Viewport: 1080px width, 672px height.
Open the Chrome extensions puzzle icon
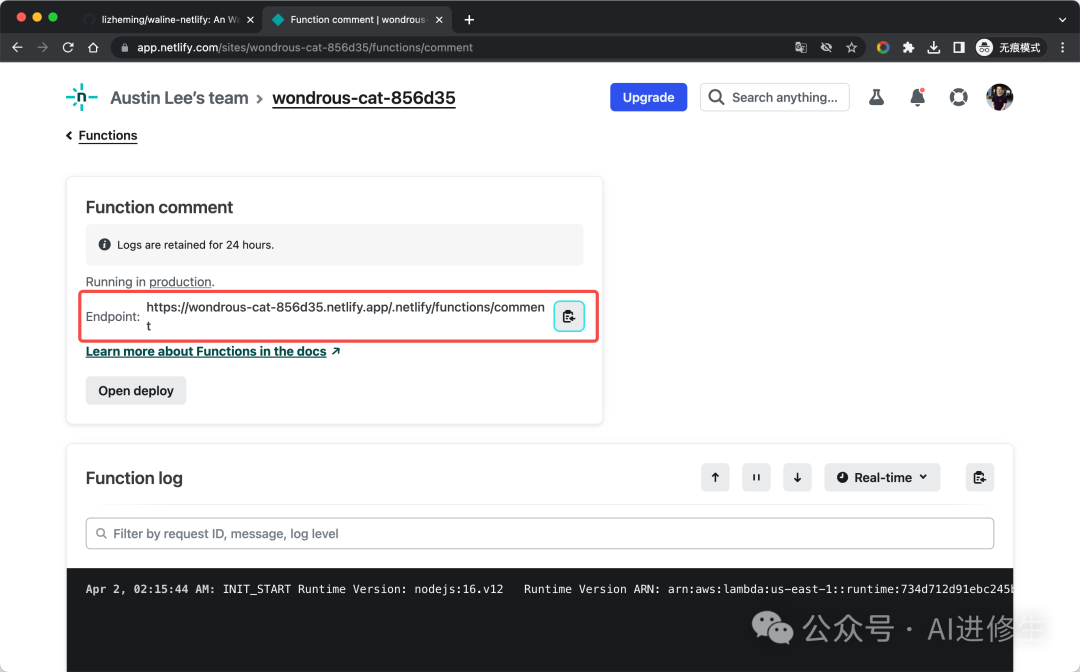(908, 48)
